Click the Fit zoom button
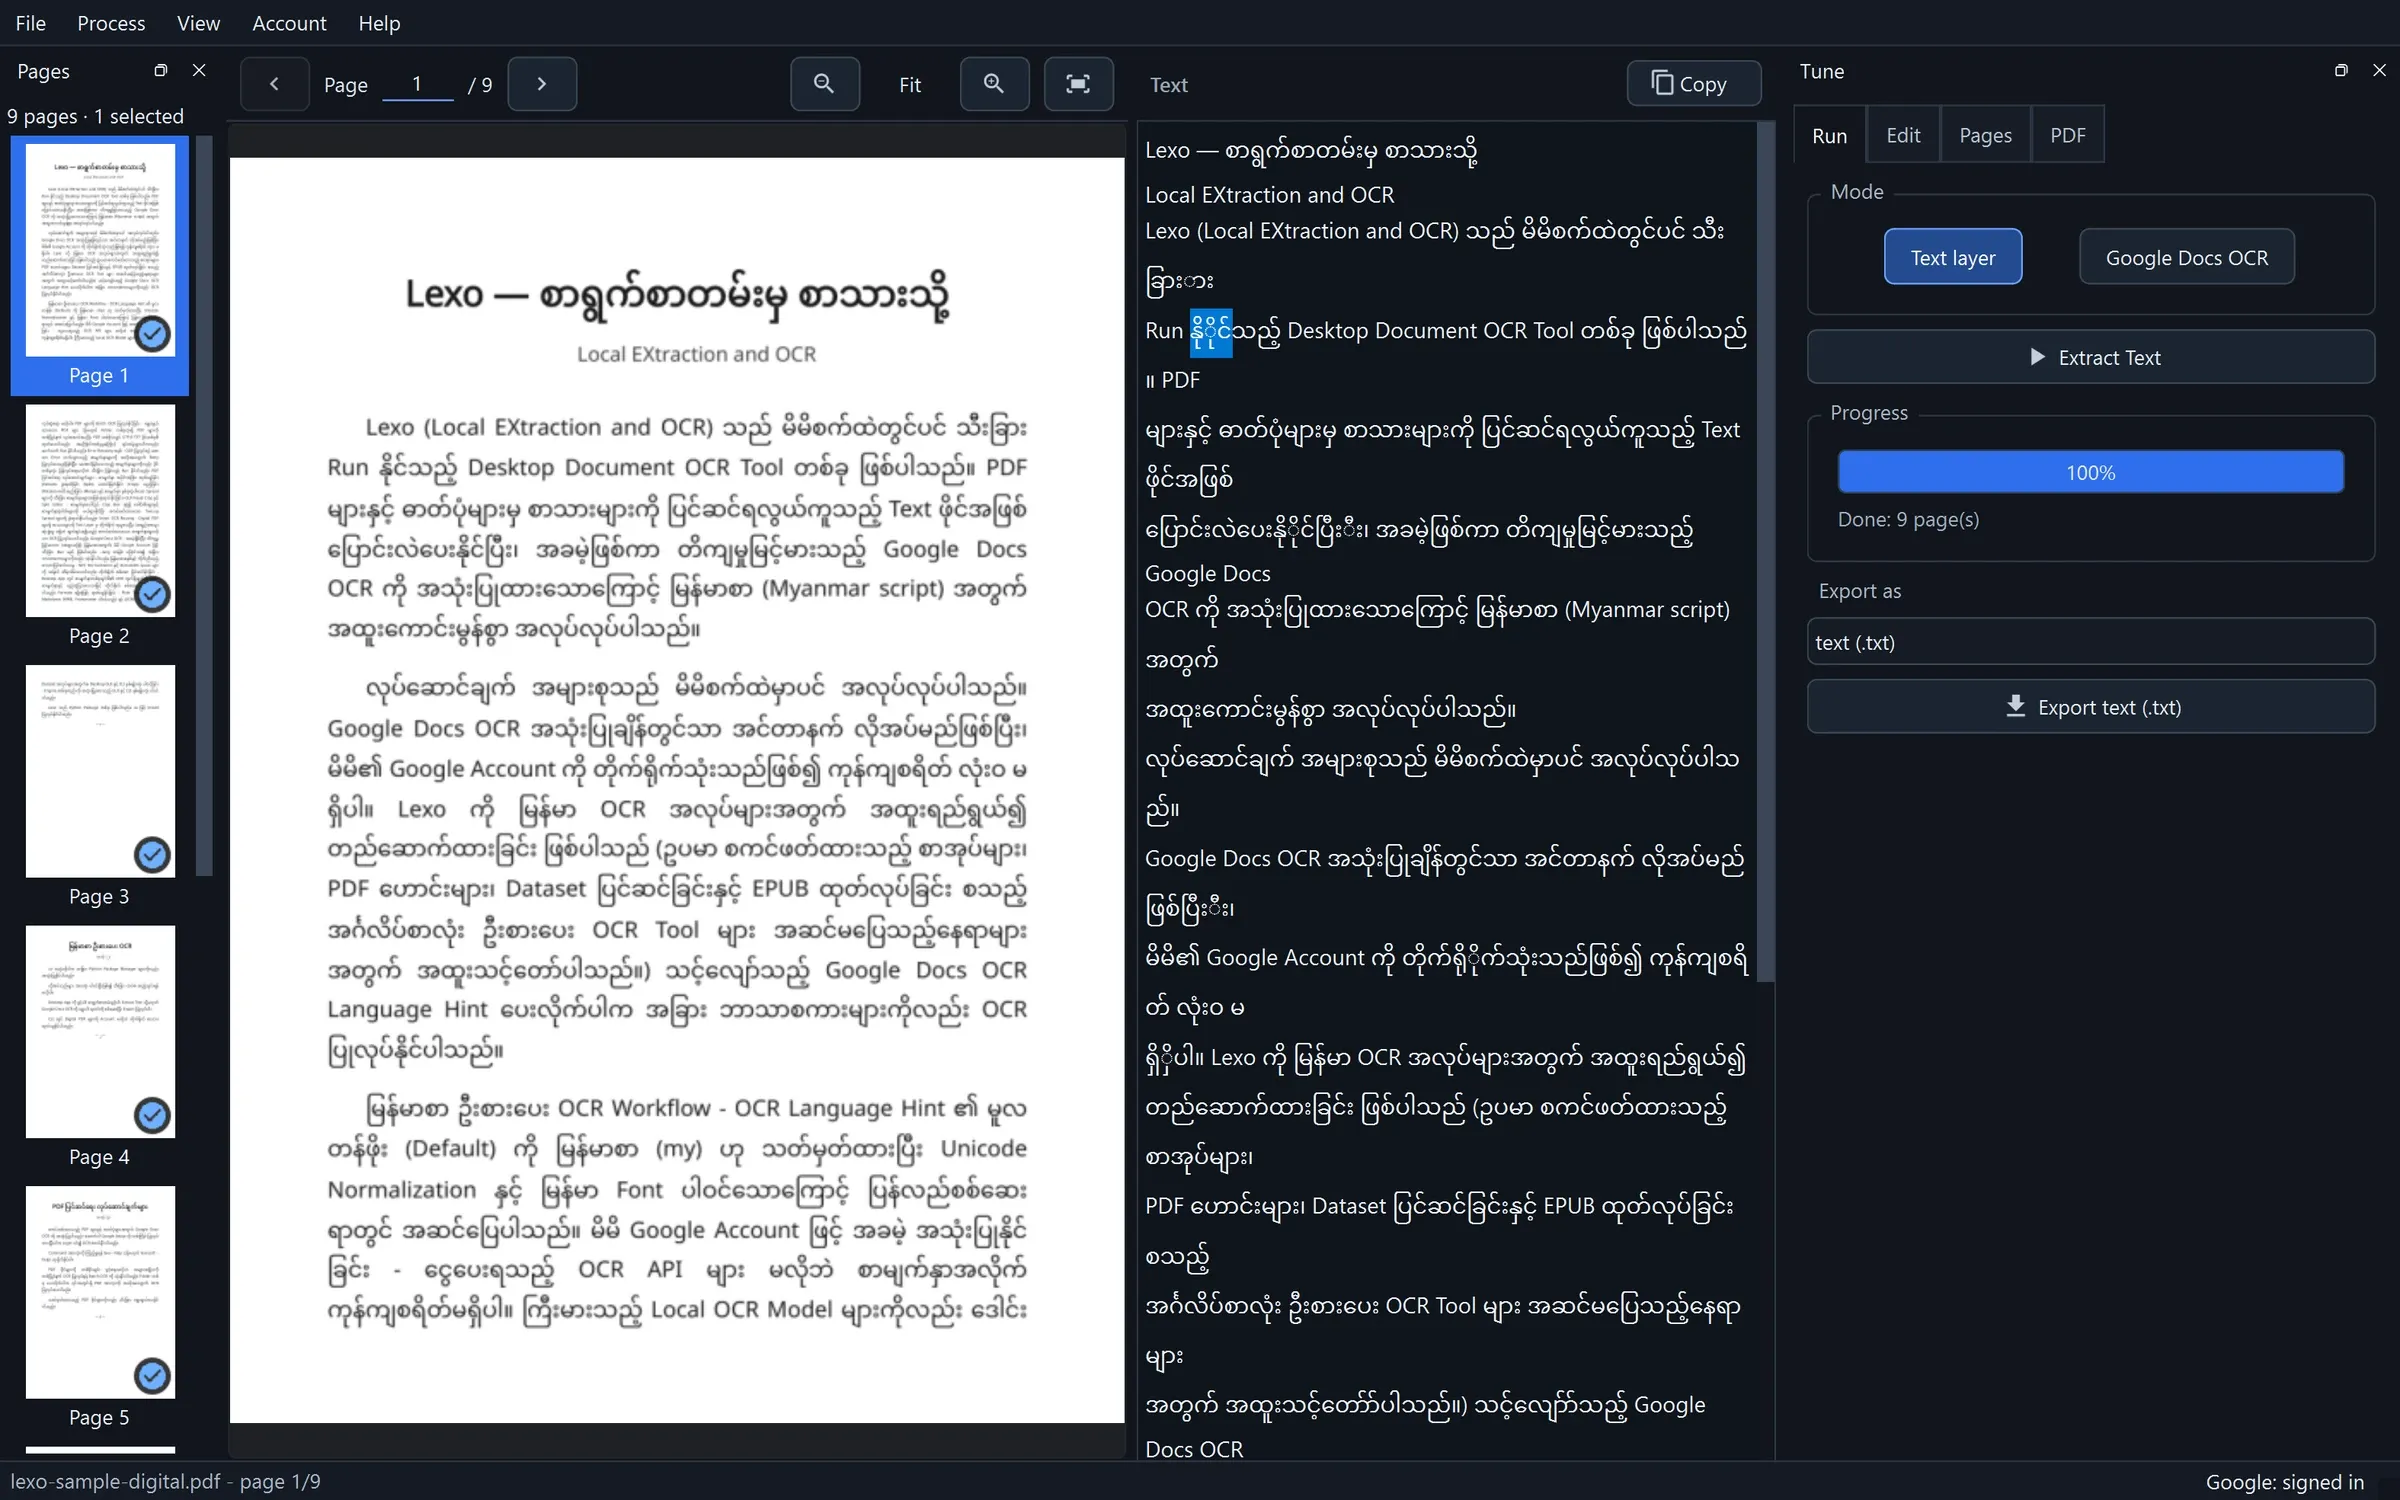 coord(909,84)
